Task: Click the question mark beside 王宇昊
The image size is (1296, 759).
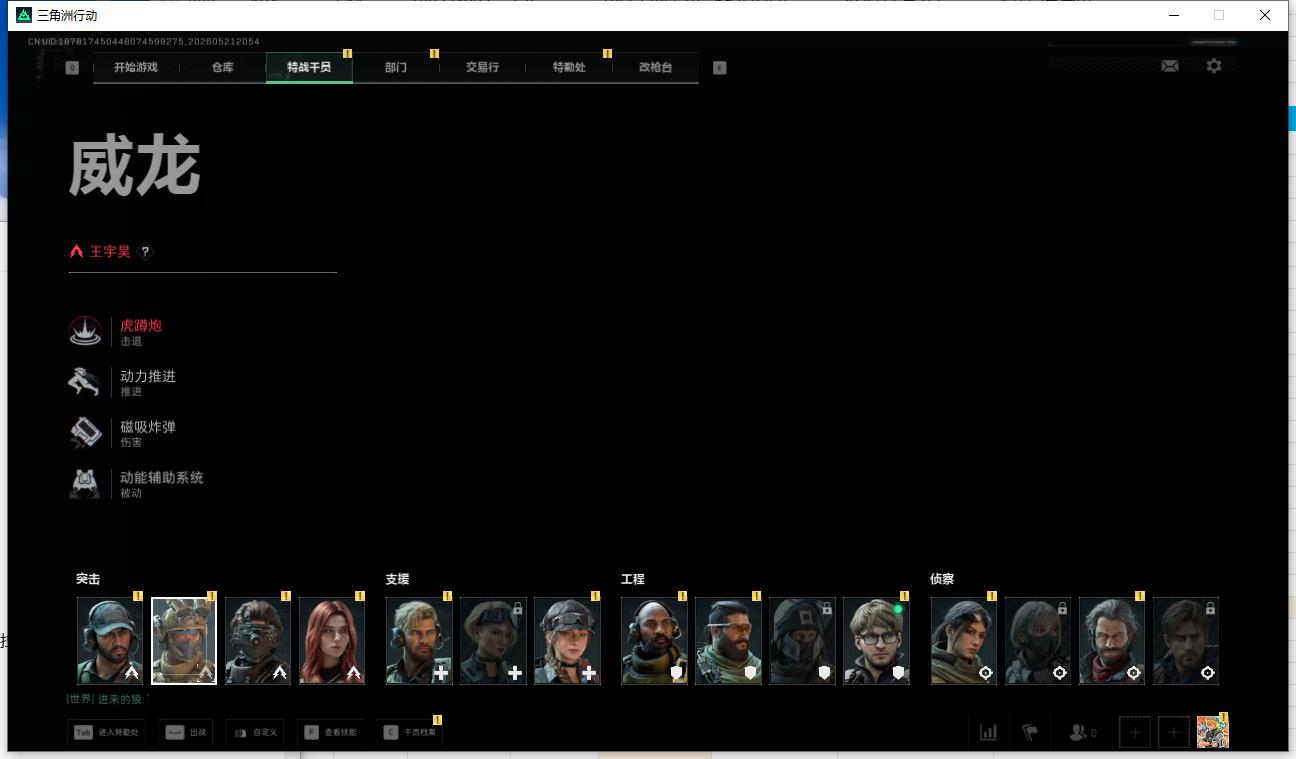Action: click(145, 252)
